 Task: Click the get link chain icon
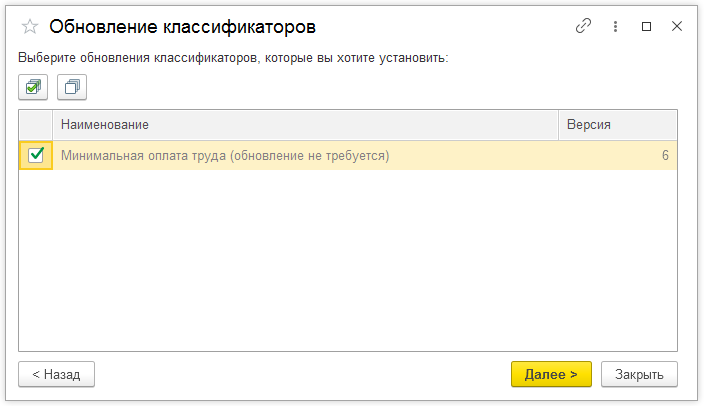(x=584, y=27)
